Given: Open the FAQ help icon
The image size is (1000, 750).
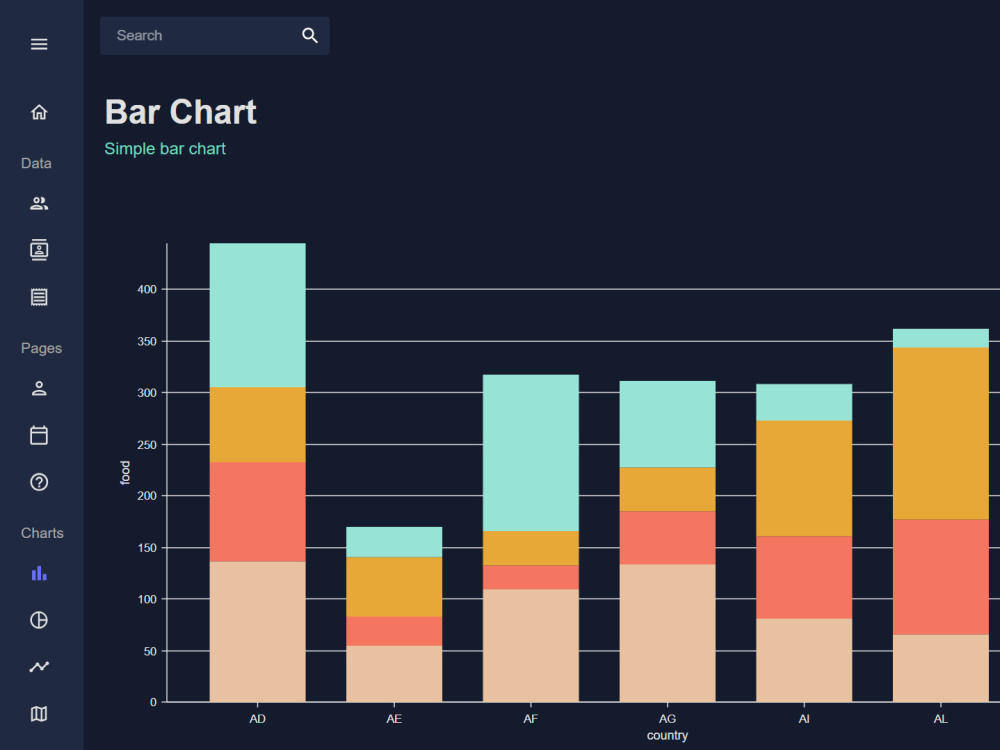Looking at the screenshot, I should tap(39, 482).
